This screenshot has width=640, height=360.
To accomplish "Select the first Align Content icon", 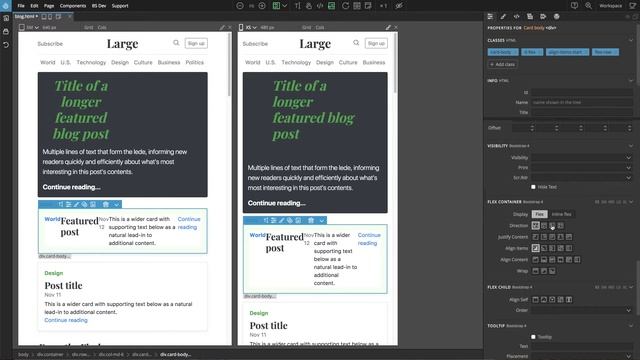I will [536, 260].
